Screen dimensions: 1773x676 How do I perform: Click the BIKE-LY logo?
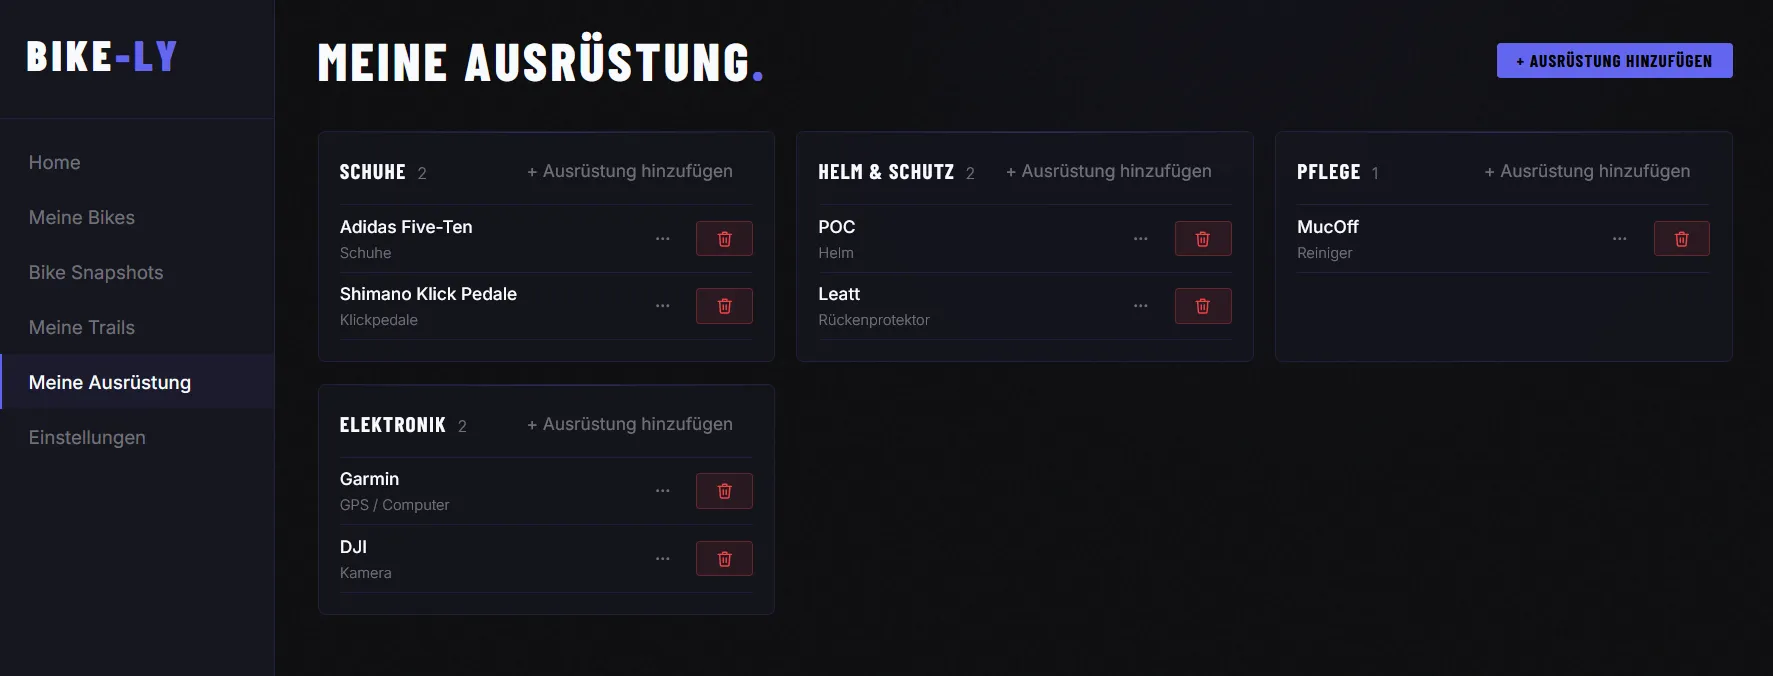[x=102, y=57]
